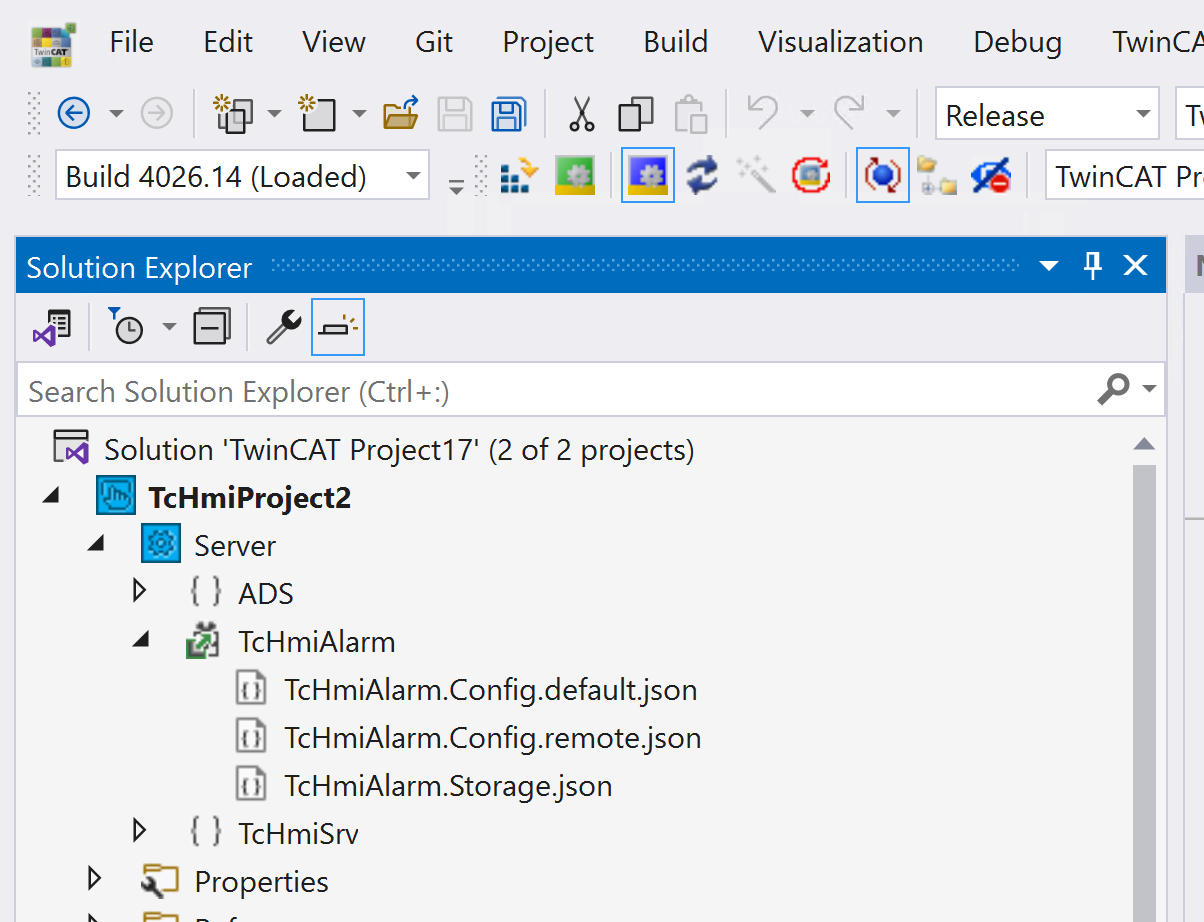
Task: Collapse the TcHmiProject2 node
Action: [50, 495]
